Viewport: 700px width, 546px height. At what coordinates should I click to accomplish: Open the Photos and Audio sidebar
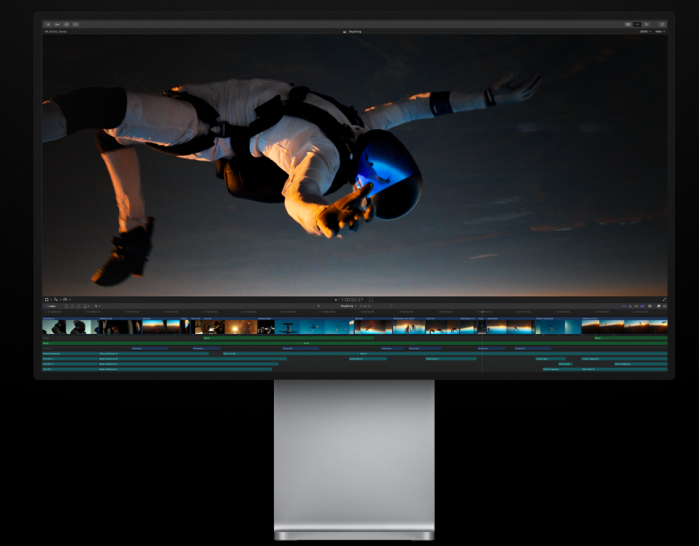[57, 23]
